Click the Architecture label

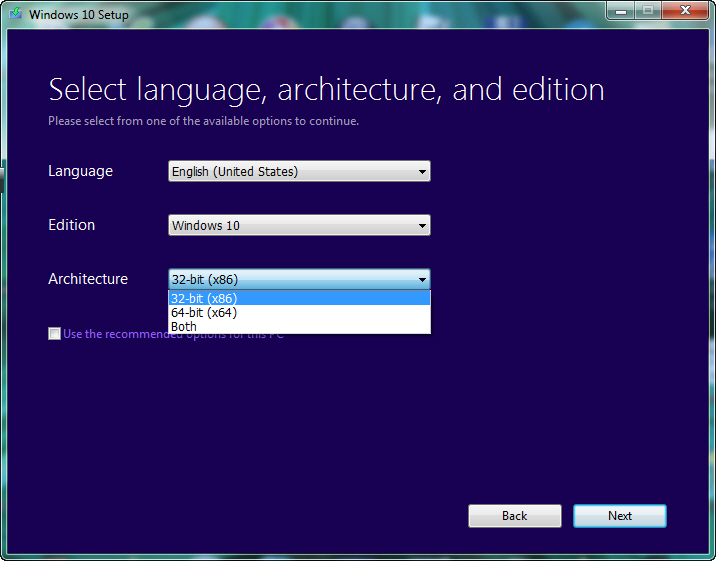[x=88, y=278]
